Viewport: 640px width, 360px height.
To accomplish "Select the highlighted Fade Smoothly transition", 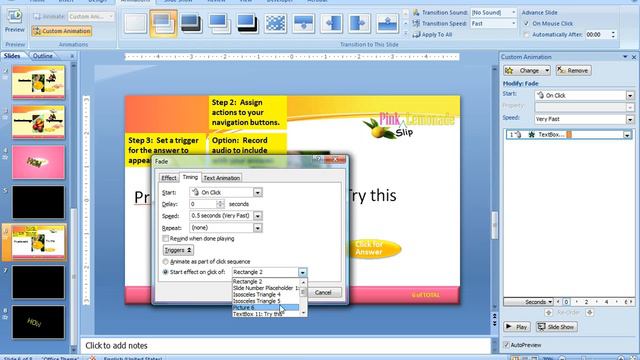I will 163,24.
